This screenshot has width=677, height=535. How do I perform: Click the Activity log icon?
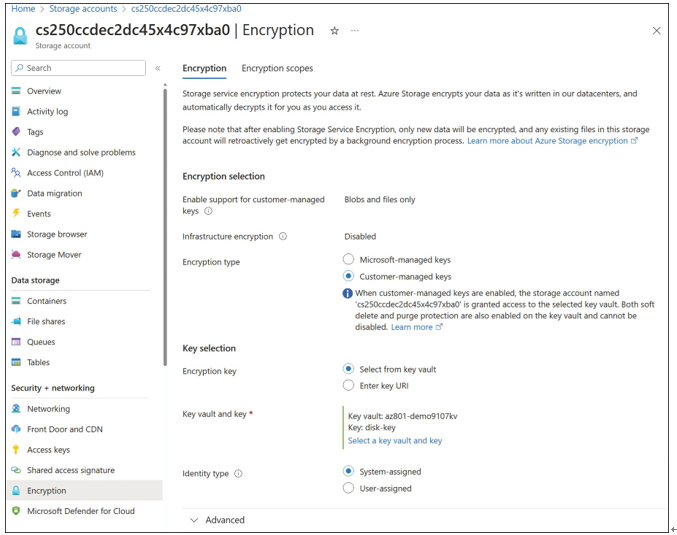[16, 111]
